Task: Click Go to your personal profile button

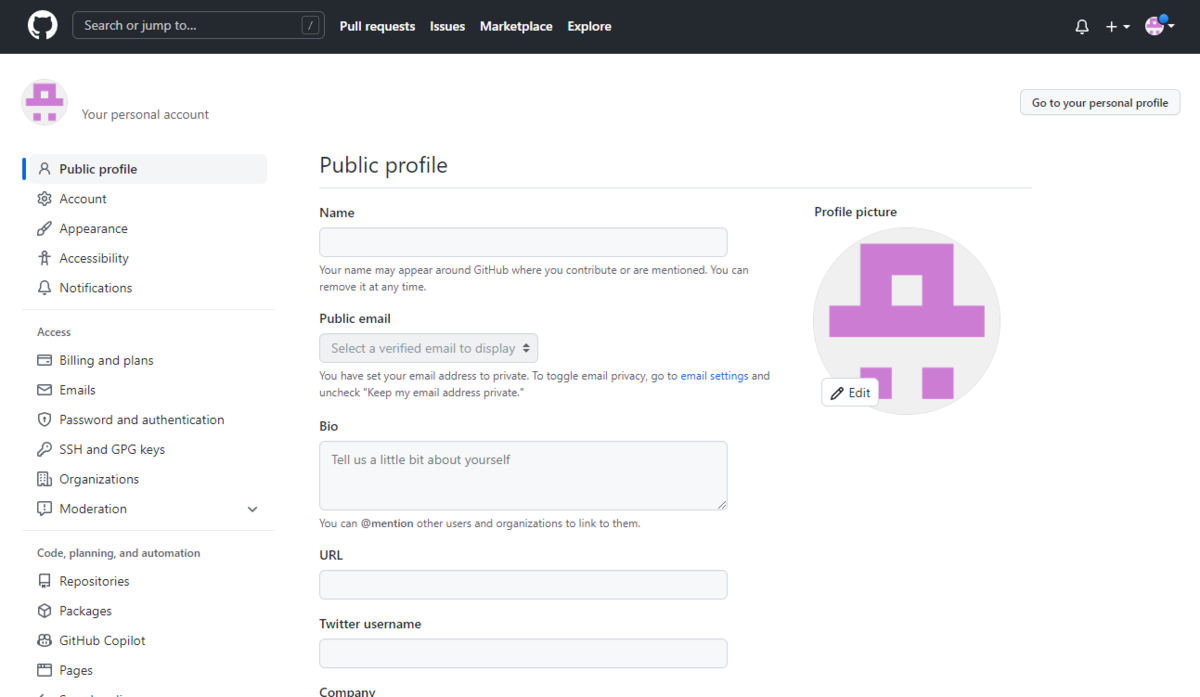Action: pos(1100,103)
